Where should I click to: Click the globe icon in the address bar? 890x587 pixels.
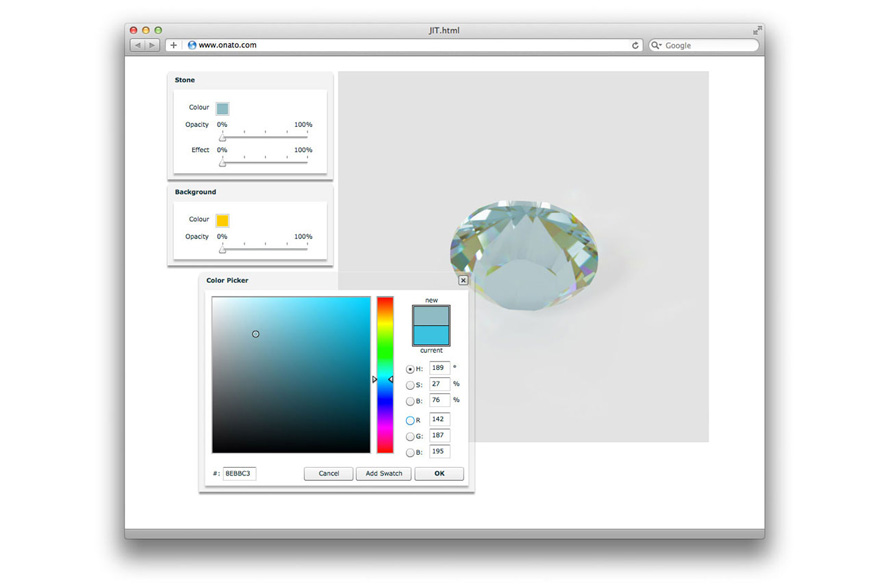point(192,45)
